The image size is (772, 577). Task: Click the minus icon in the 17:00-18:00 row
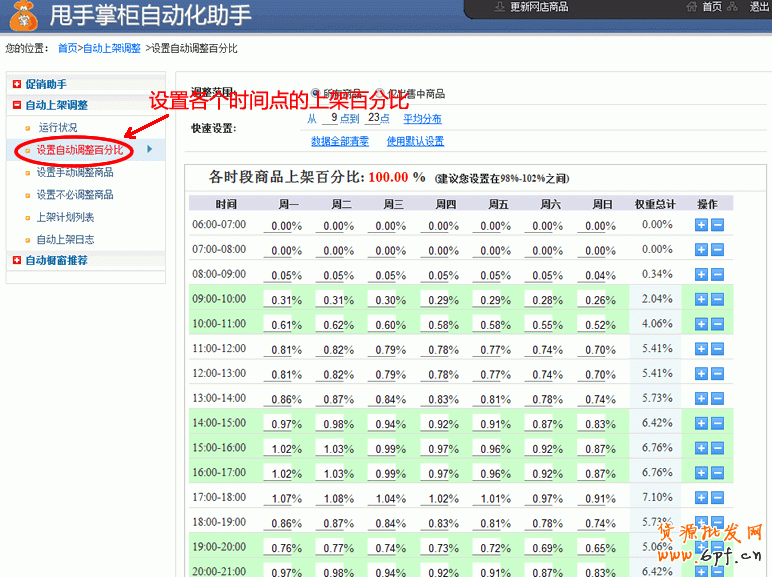click(717, 496)
